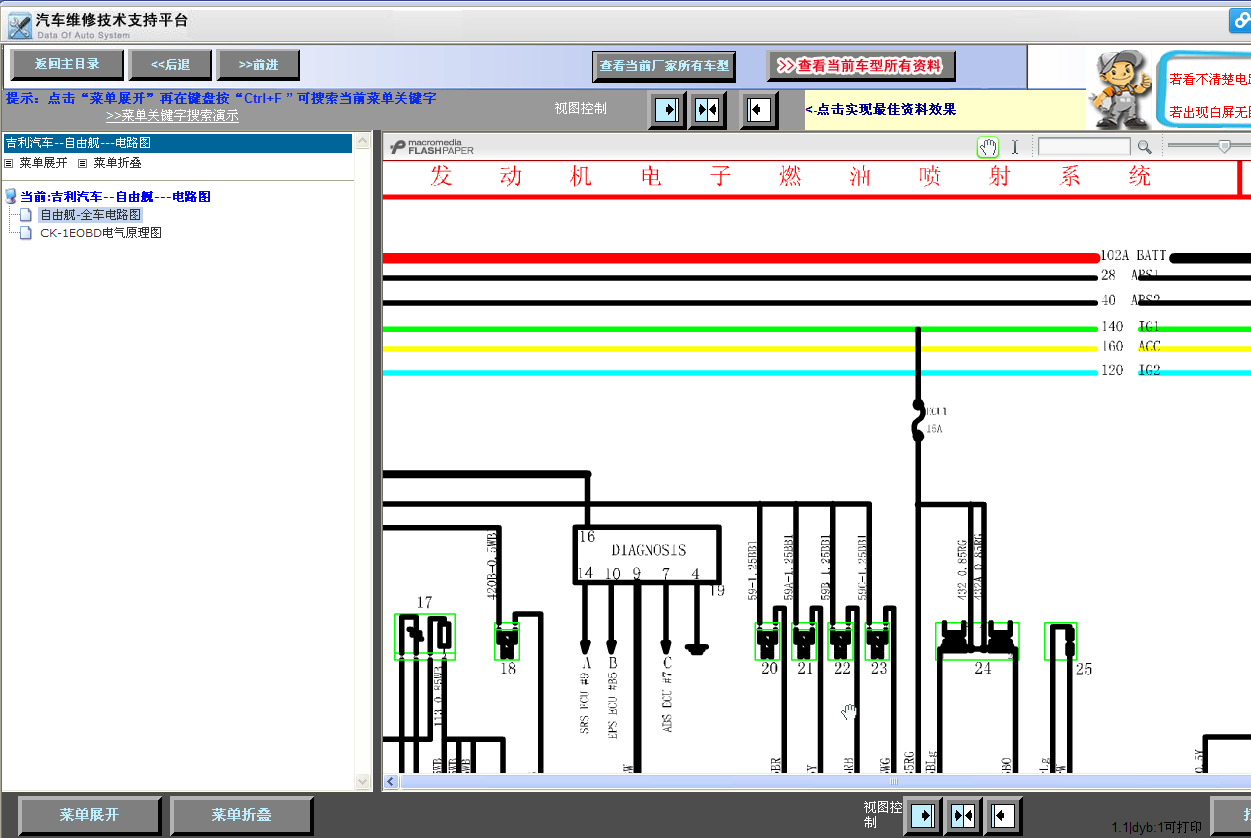This screenshot has height=838, width=1251.
Task: Select the FlashPaper text selection cursor tool
Action: 1014,148
